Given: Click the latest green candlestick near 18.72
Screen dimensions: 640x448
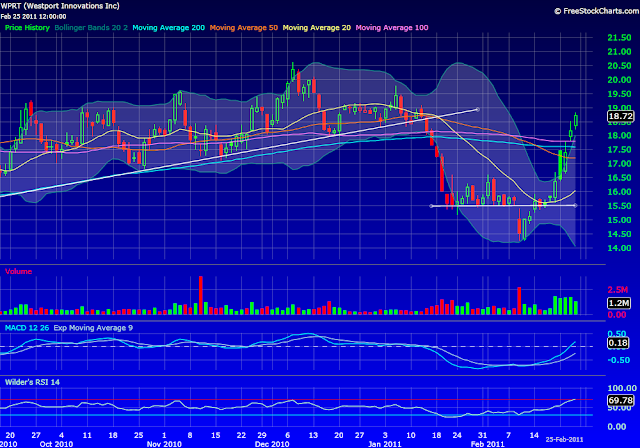Looking at the screenshot, I should coord(576,120).
